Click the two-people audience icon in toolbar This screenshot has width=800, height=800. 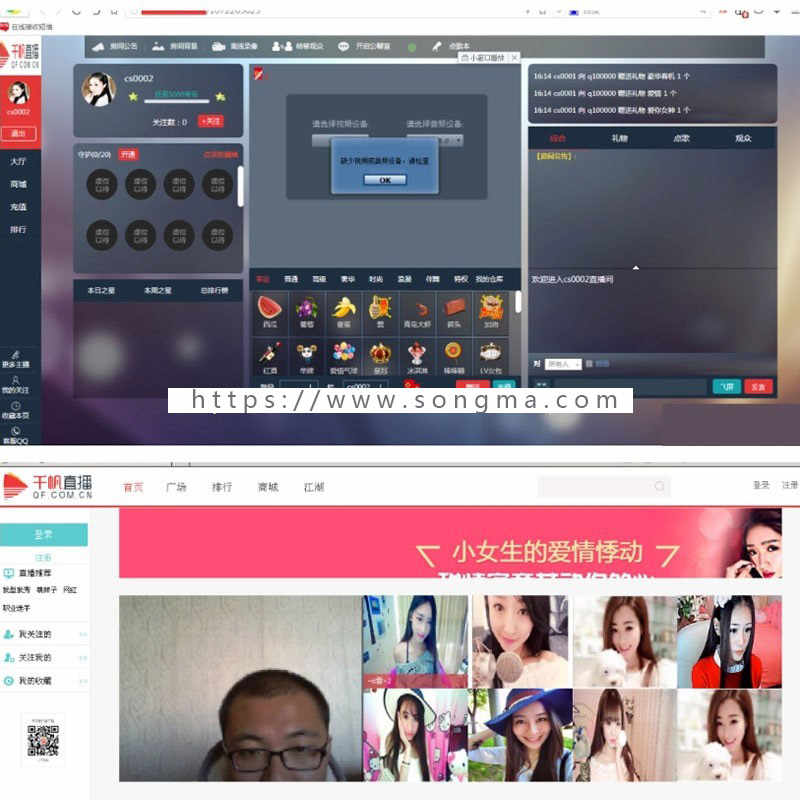coord(282,46)
